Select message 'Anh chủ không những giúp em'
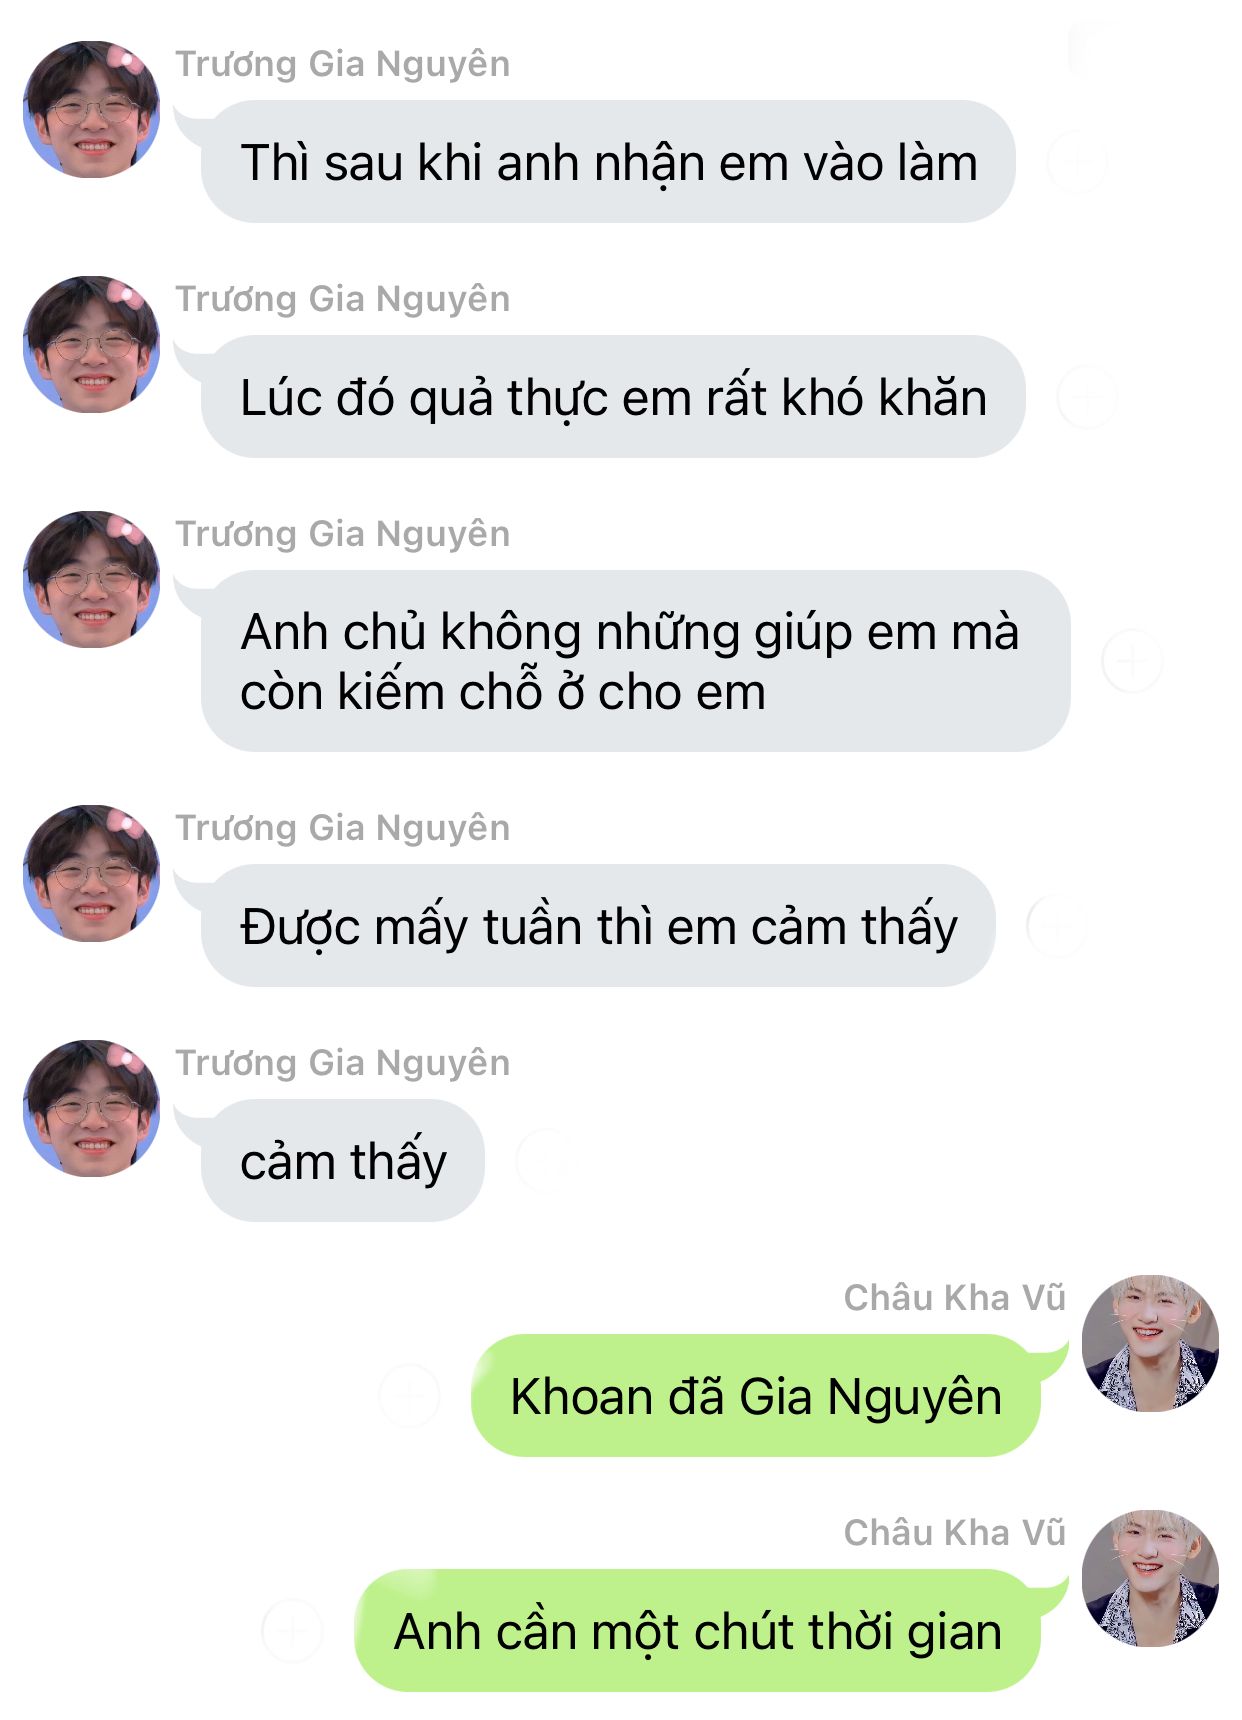This screenshot has width=1242, height=1720. [x=635, y=661]
